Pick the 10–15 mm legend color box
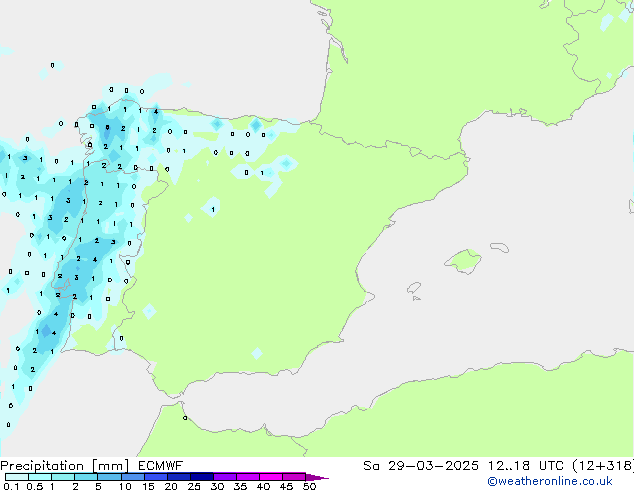 (x=132, y=477)
